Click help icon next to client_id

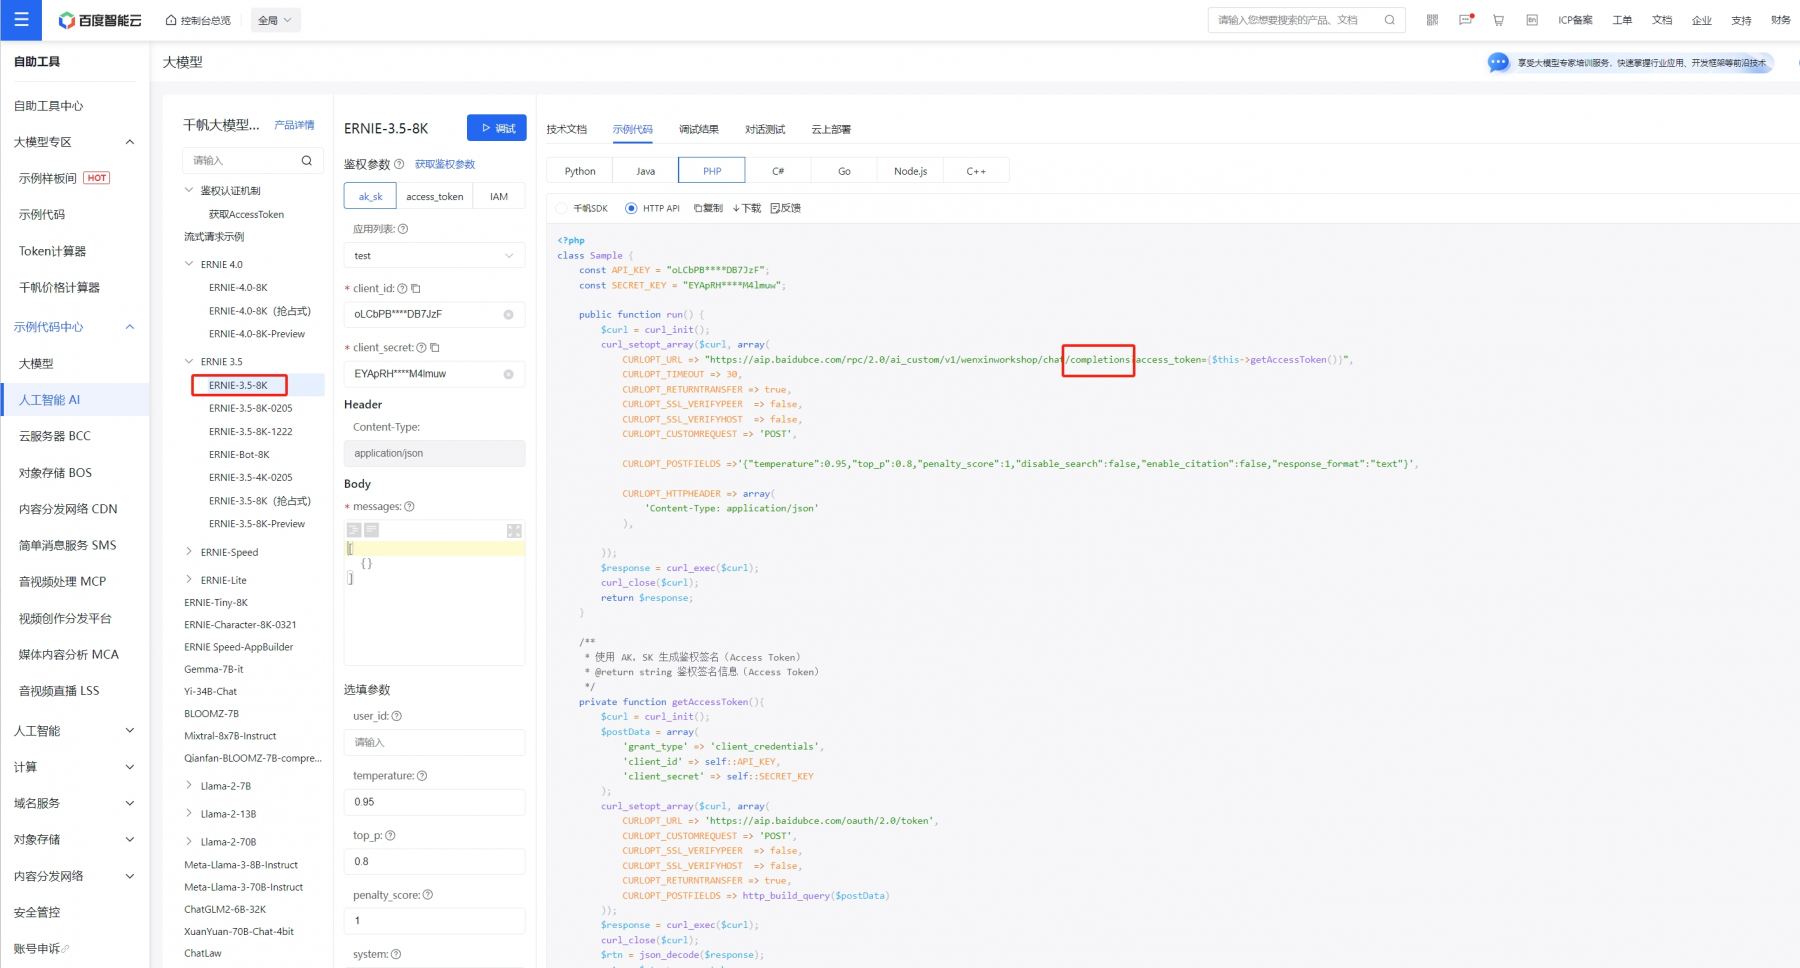pos(402,289)
